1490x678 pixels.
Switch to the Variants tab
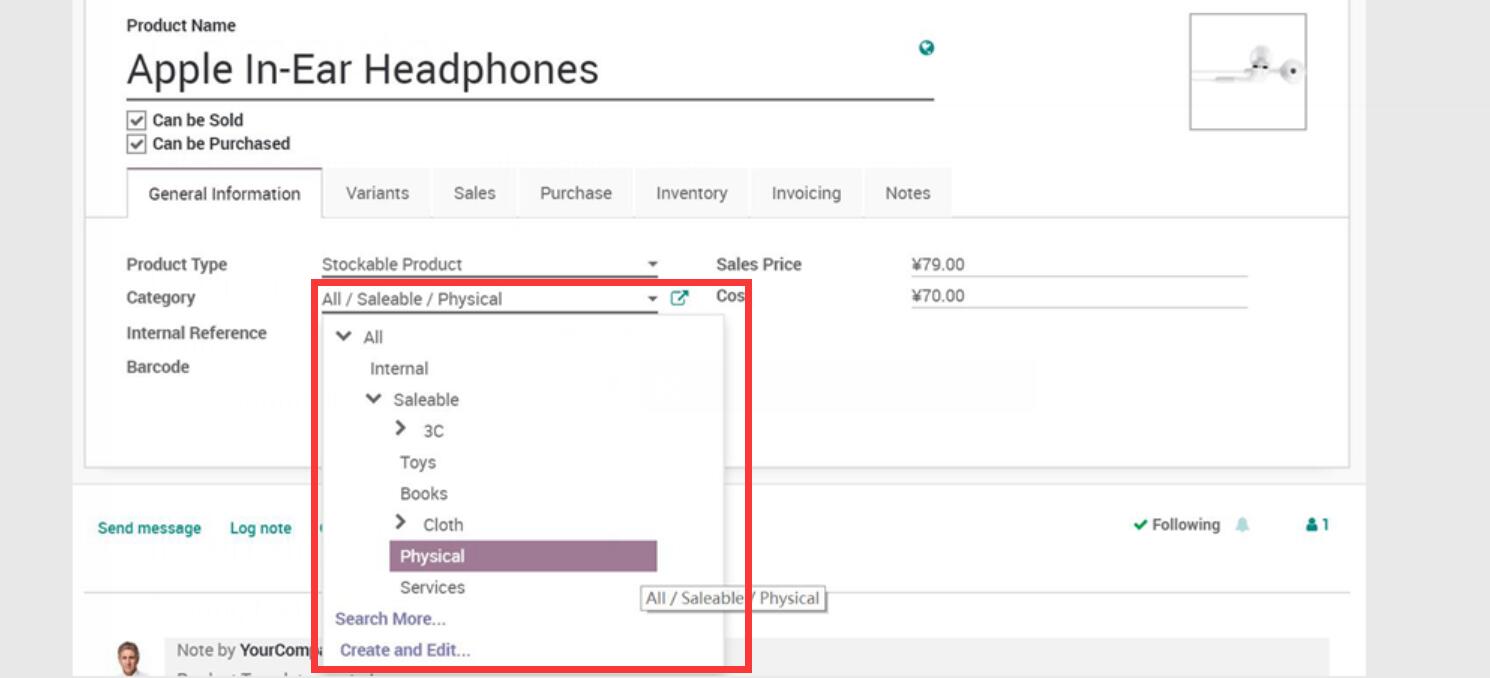point(377,194)
